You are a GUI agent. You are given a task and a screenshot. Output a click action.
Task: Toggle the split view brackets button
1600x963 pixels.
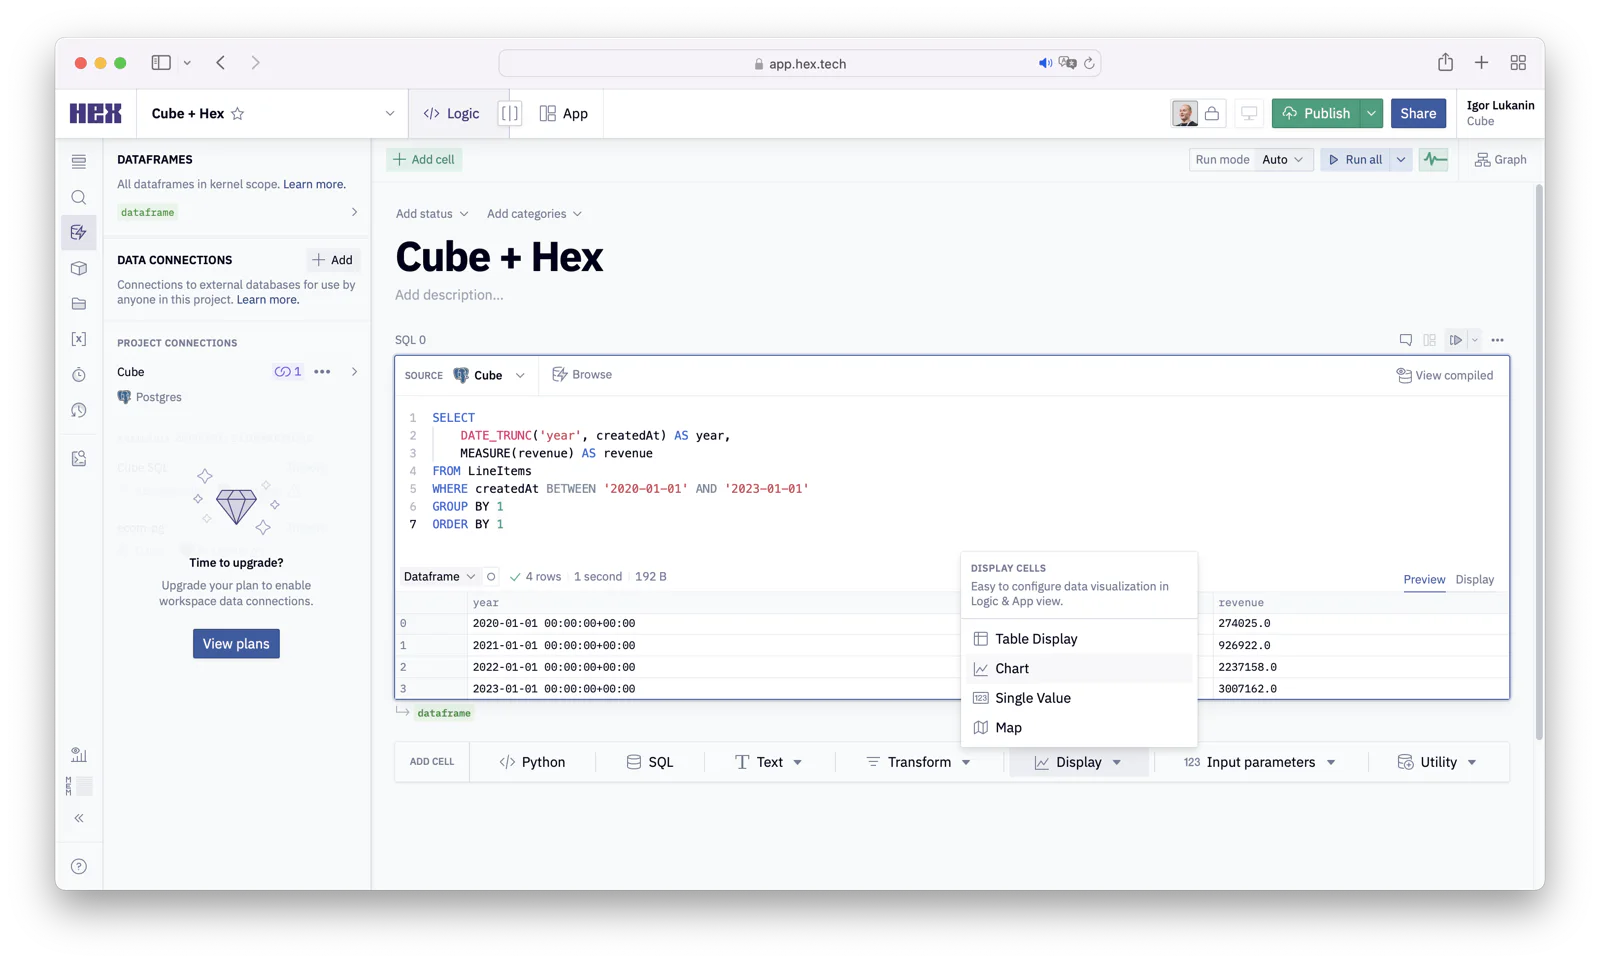[510, 113]
